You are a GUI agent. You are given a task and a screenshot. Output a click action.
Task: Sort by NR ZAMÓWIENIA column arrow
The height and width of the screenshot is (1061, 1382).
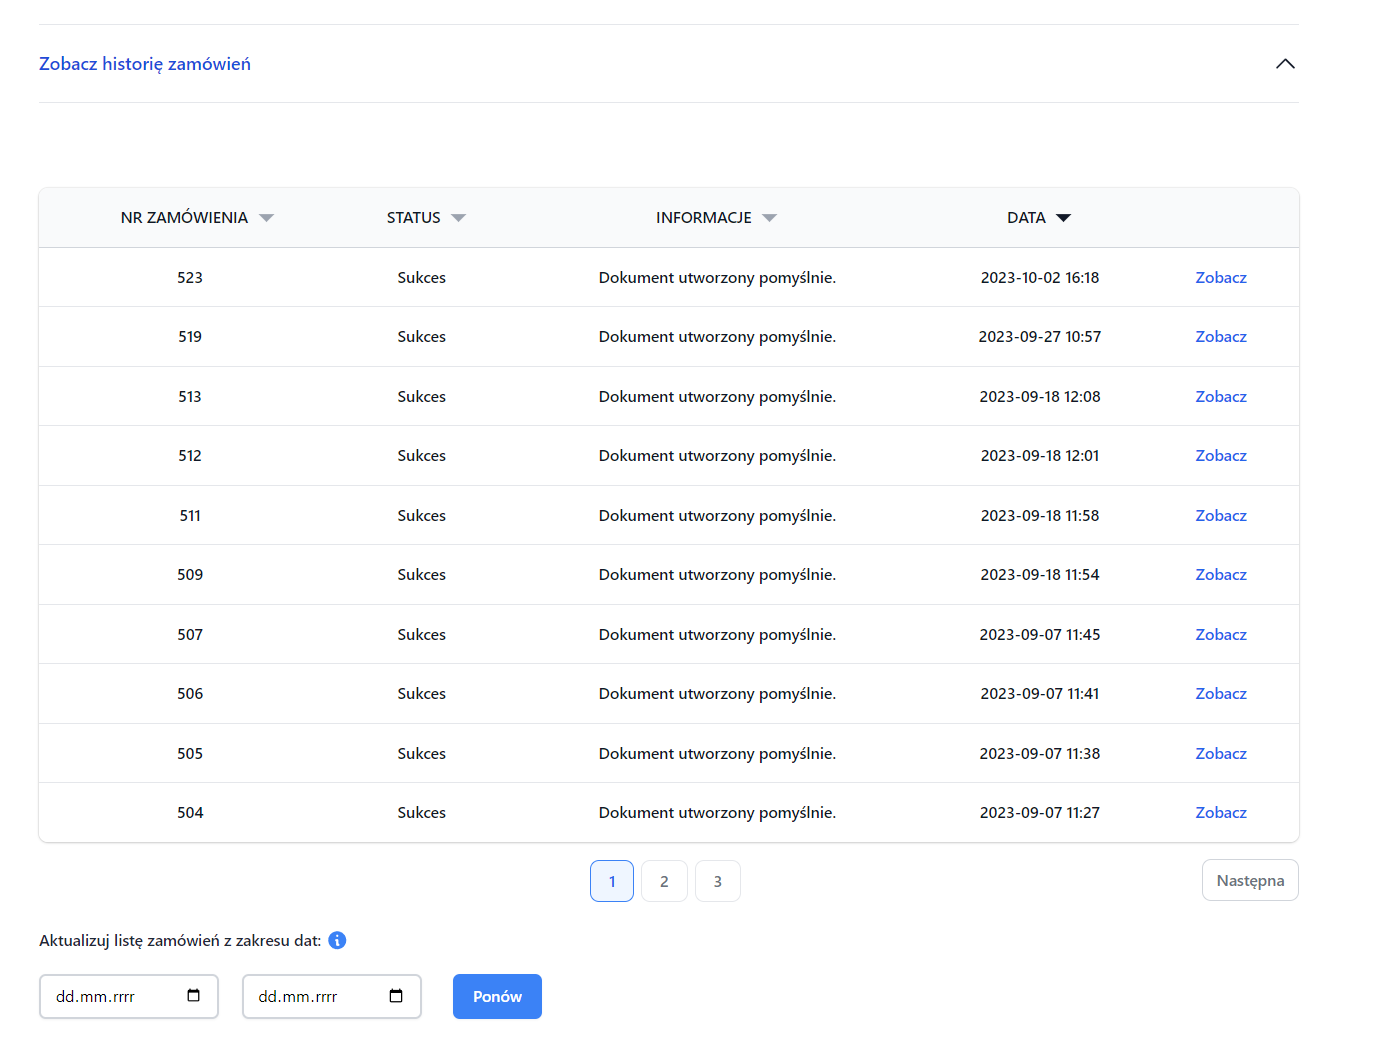(266, 218)
